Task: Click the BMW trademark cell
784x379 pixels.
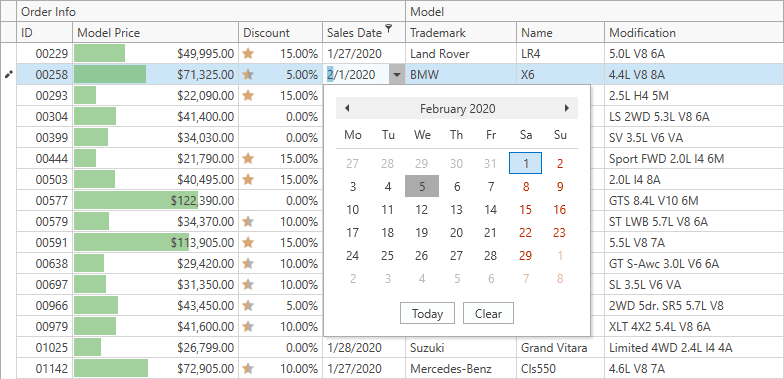Action: click(461, 74)
